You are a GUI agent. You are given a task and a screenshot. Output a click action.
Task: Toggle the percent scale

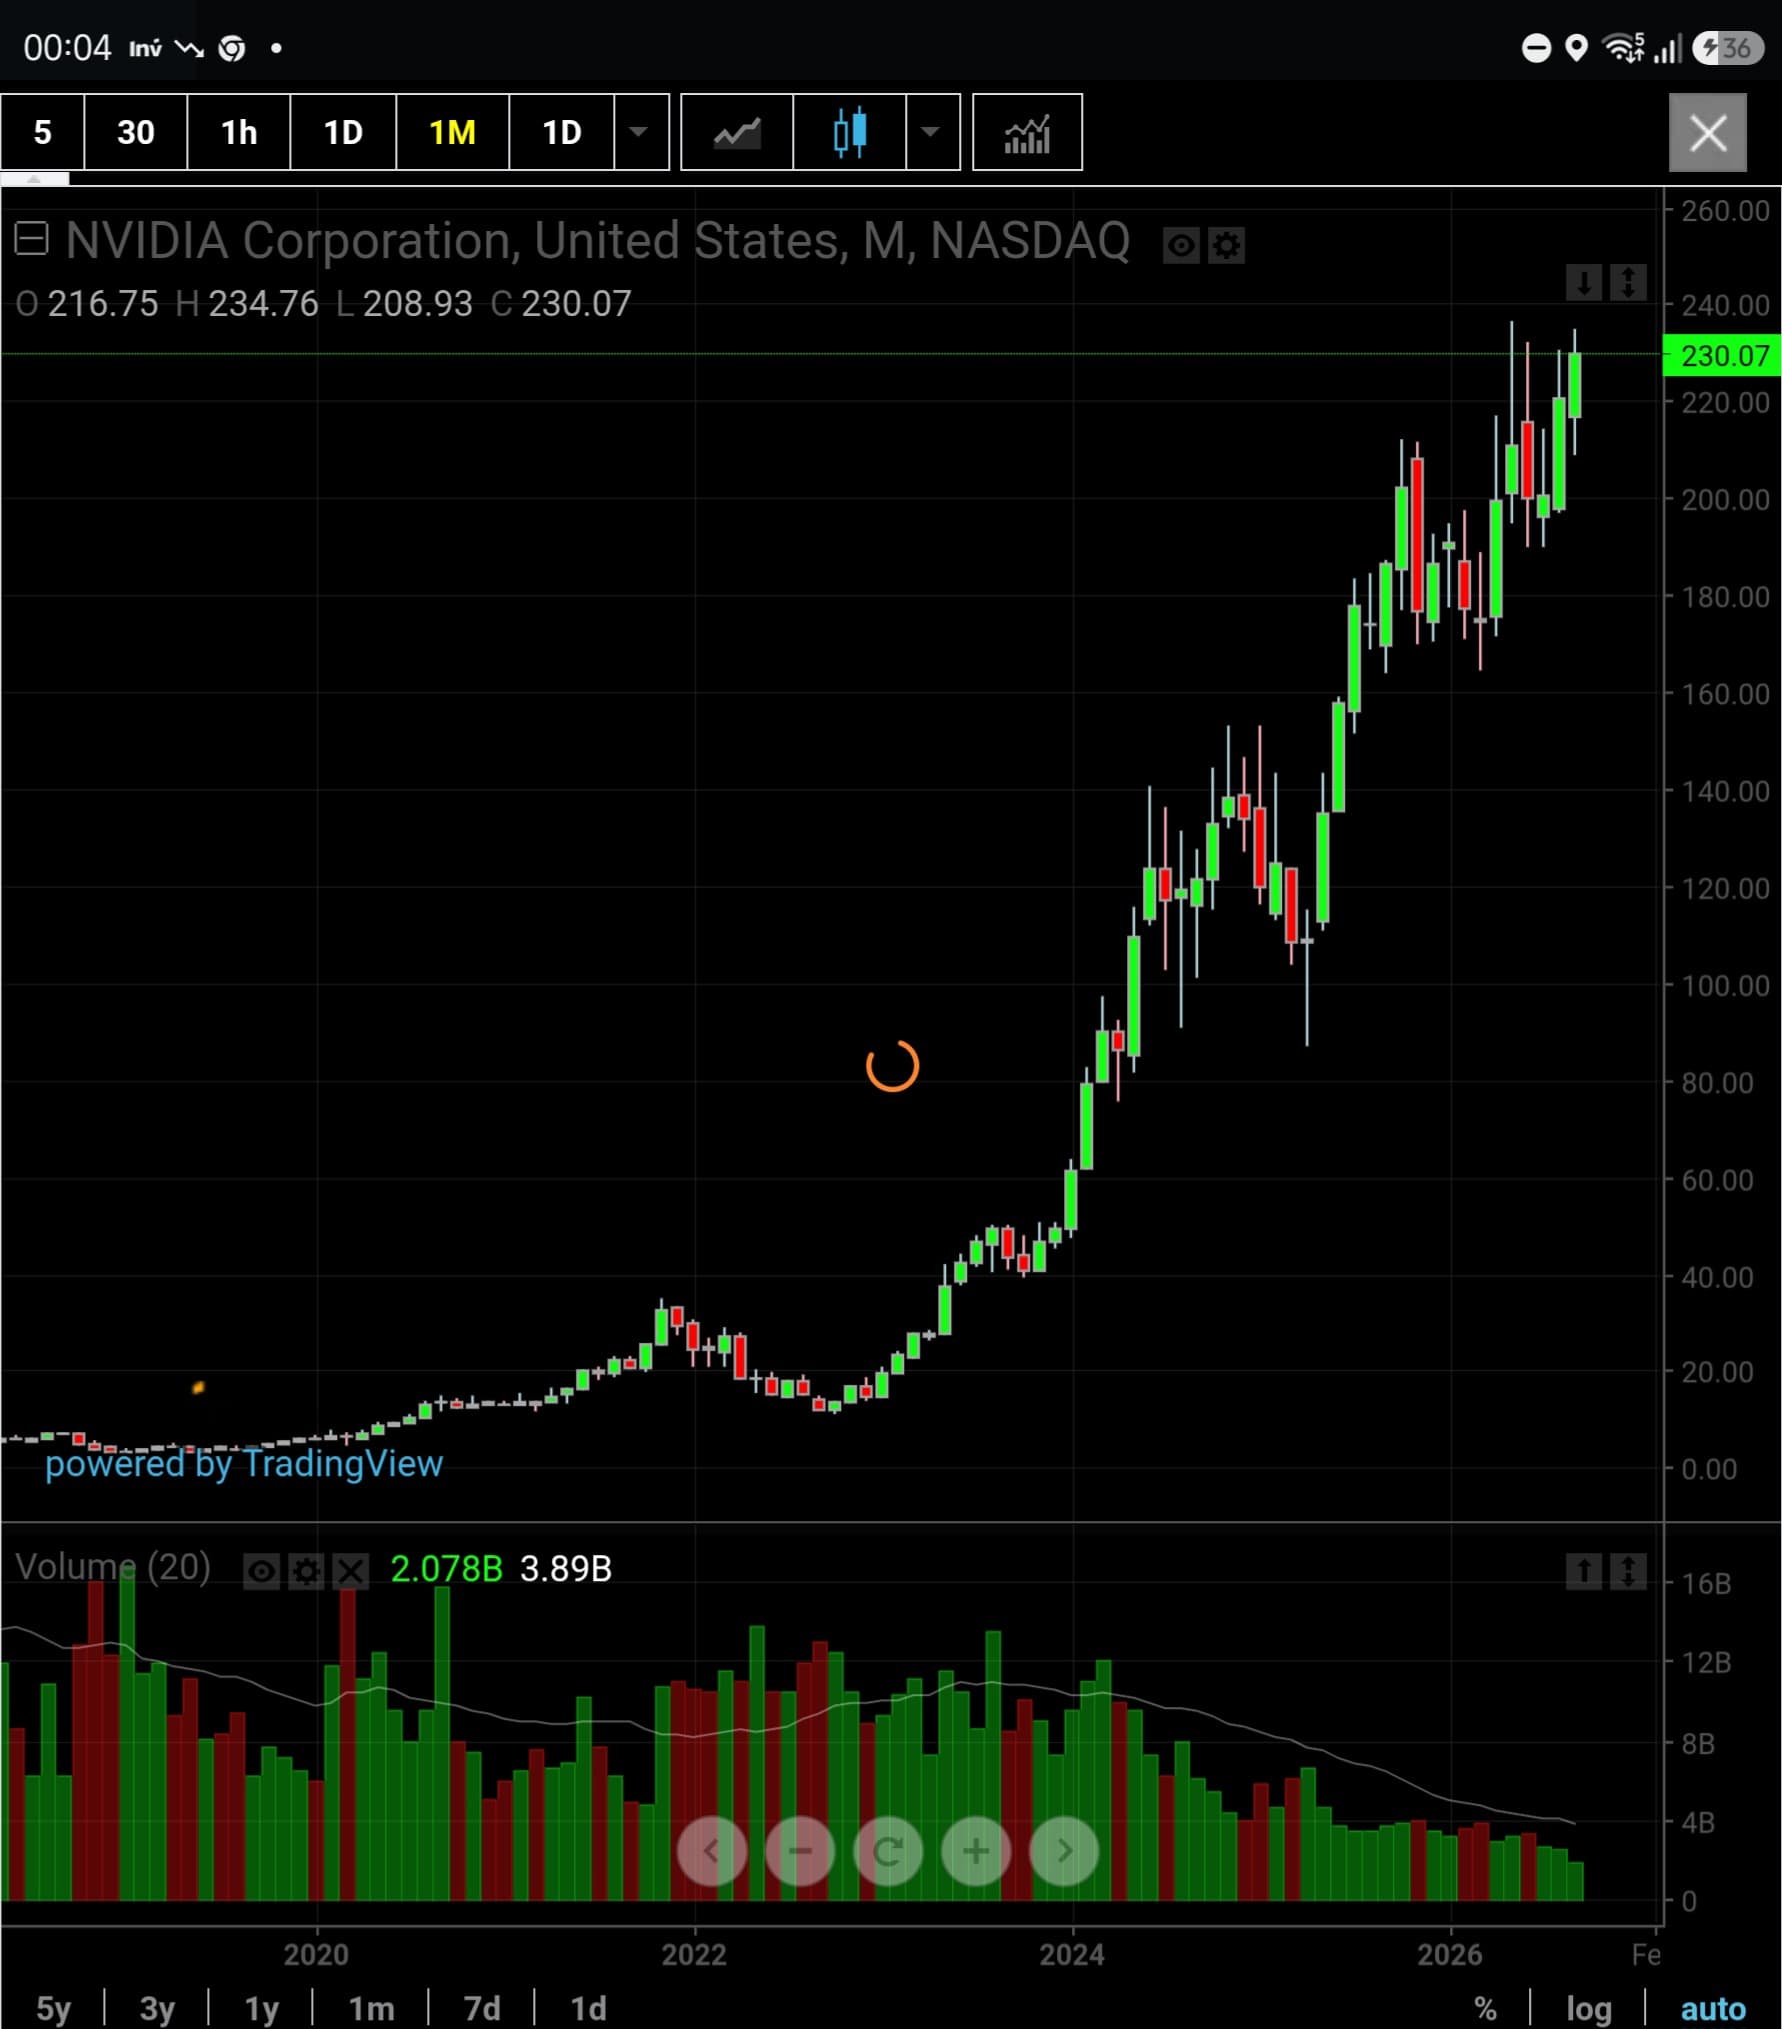[x=1486, y=2008]
